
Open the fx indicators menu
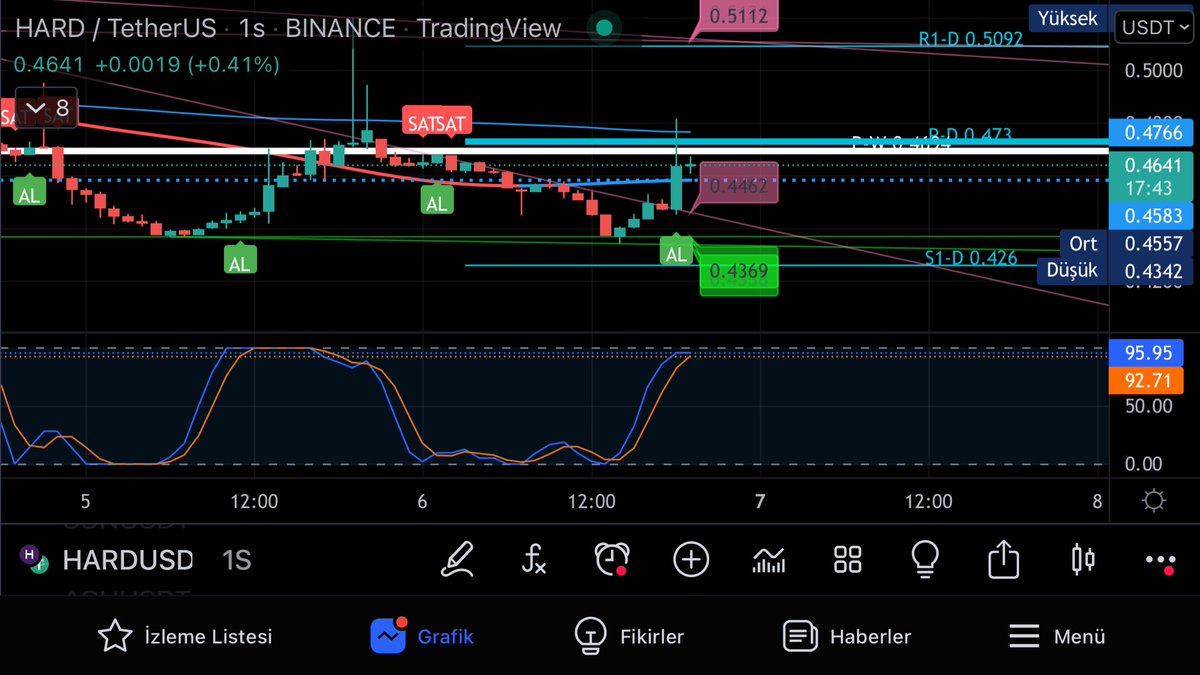(534, 559)
